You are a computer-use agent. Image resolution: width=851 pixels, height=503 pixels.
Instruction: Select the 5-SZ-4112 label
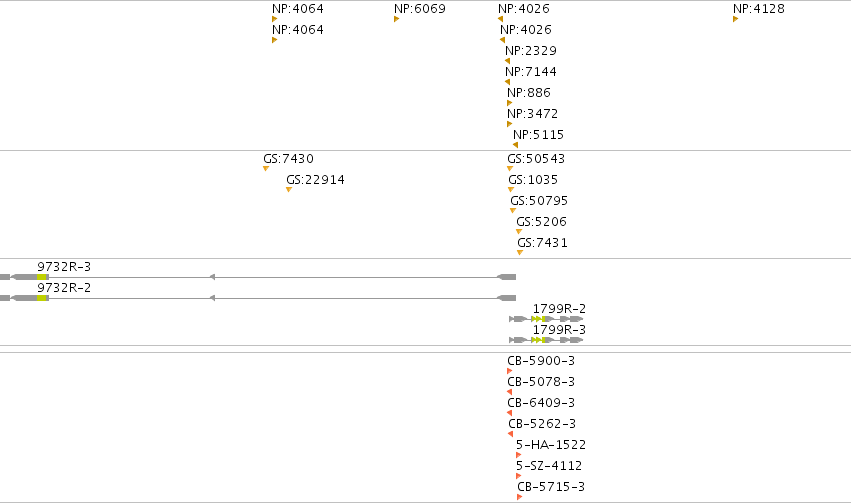coord(549,466)
